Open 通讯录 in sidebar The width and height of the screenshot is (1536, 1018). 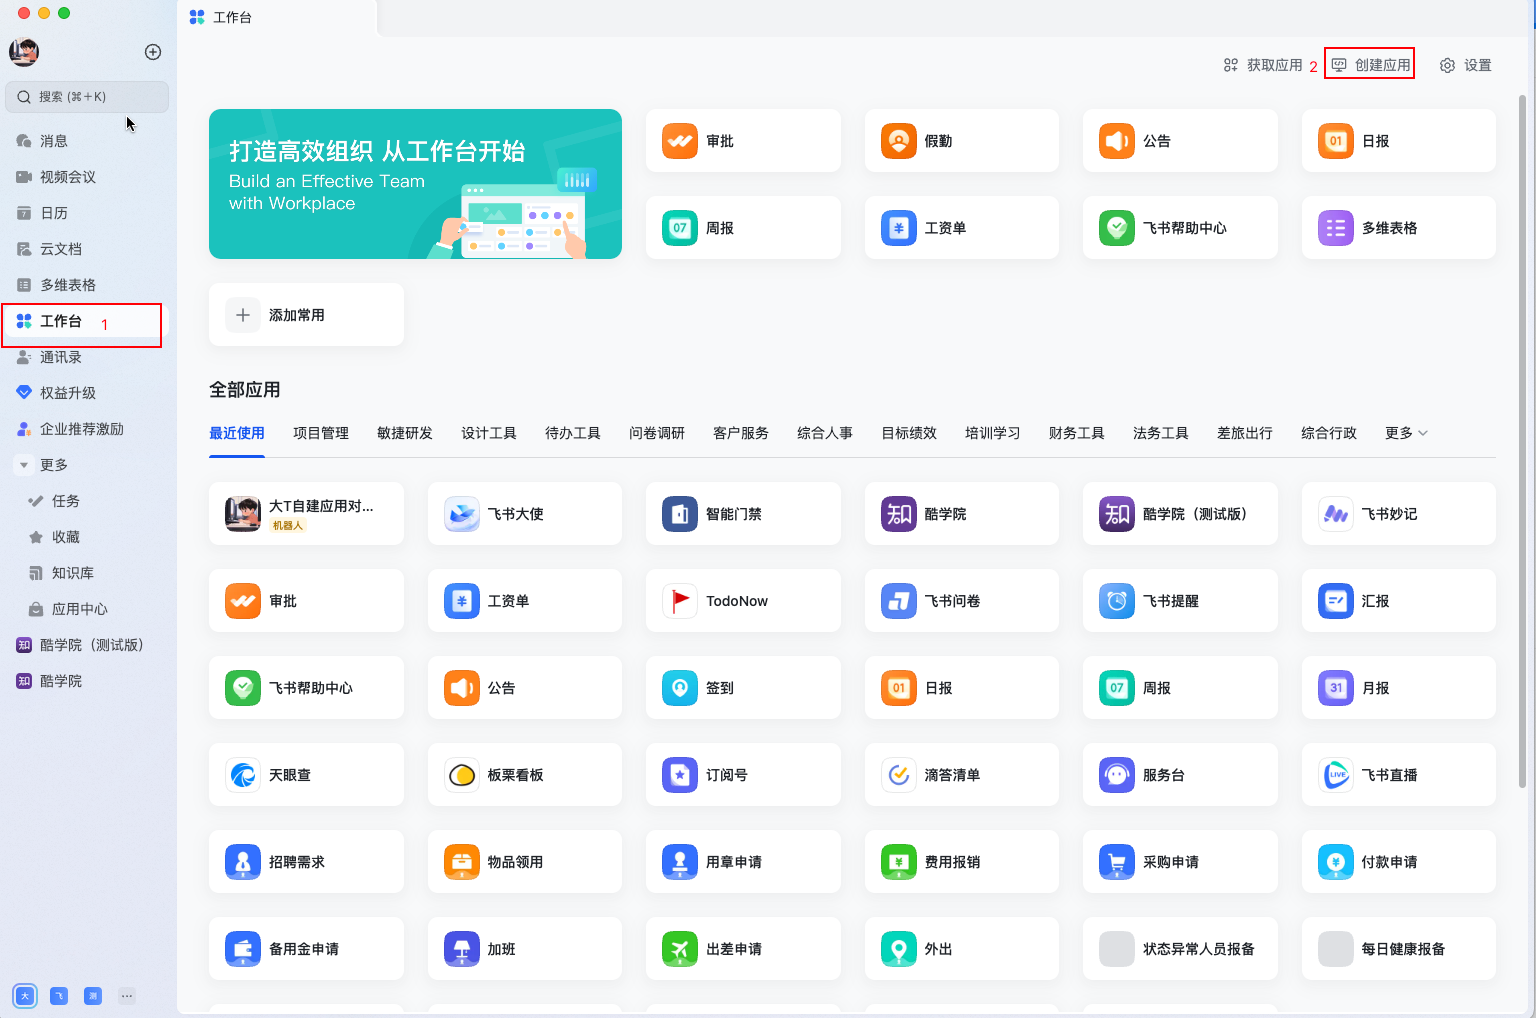coord(84,357)
